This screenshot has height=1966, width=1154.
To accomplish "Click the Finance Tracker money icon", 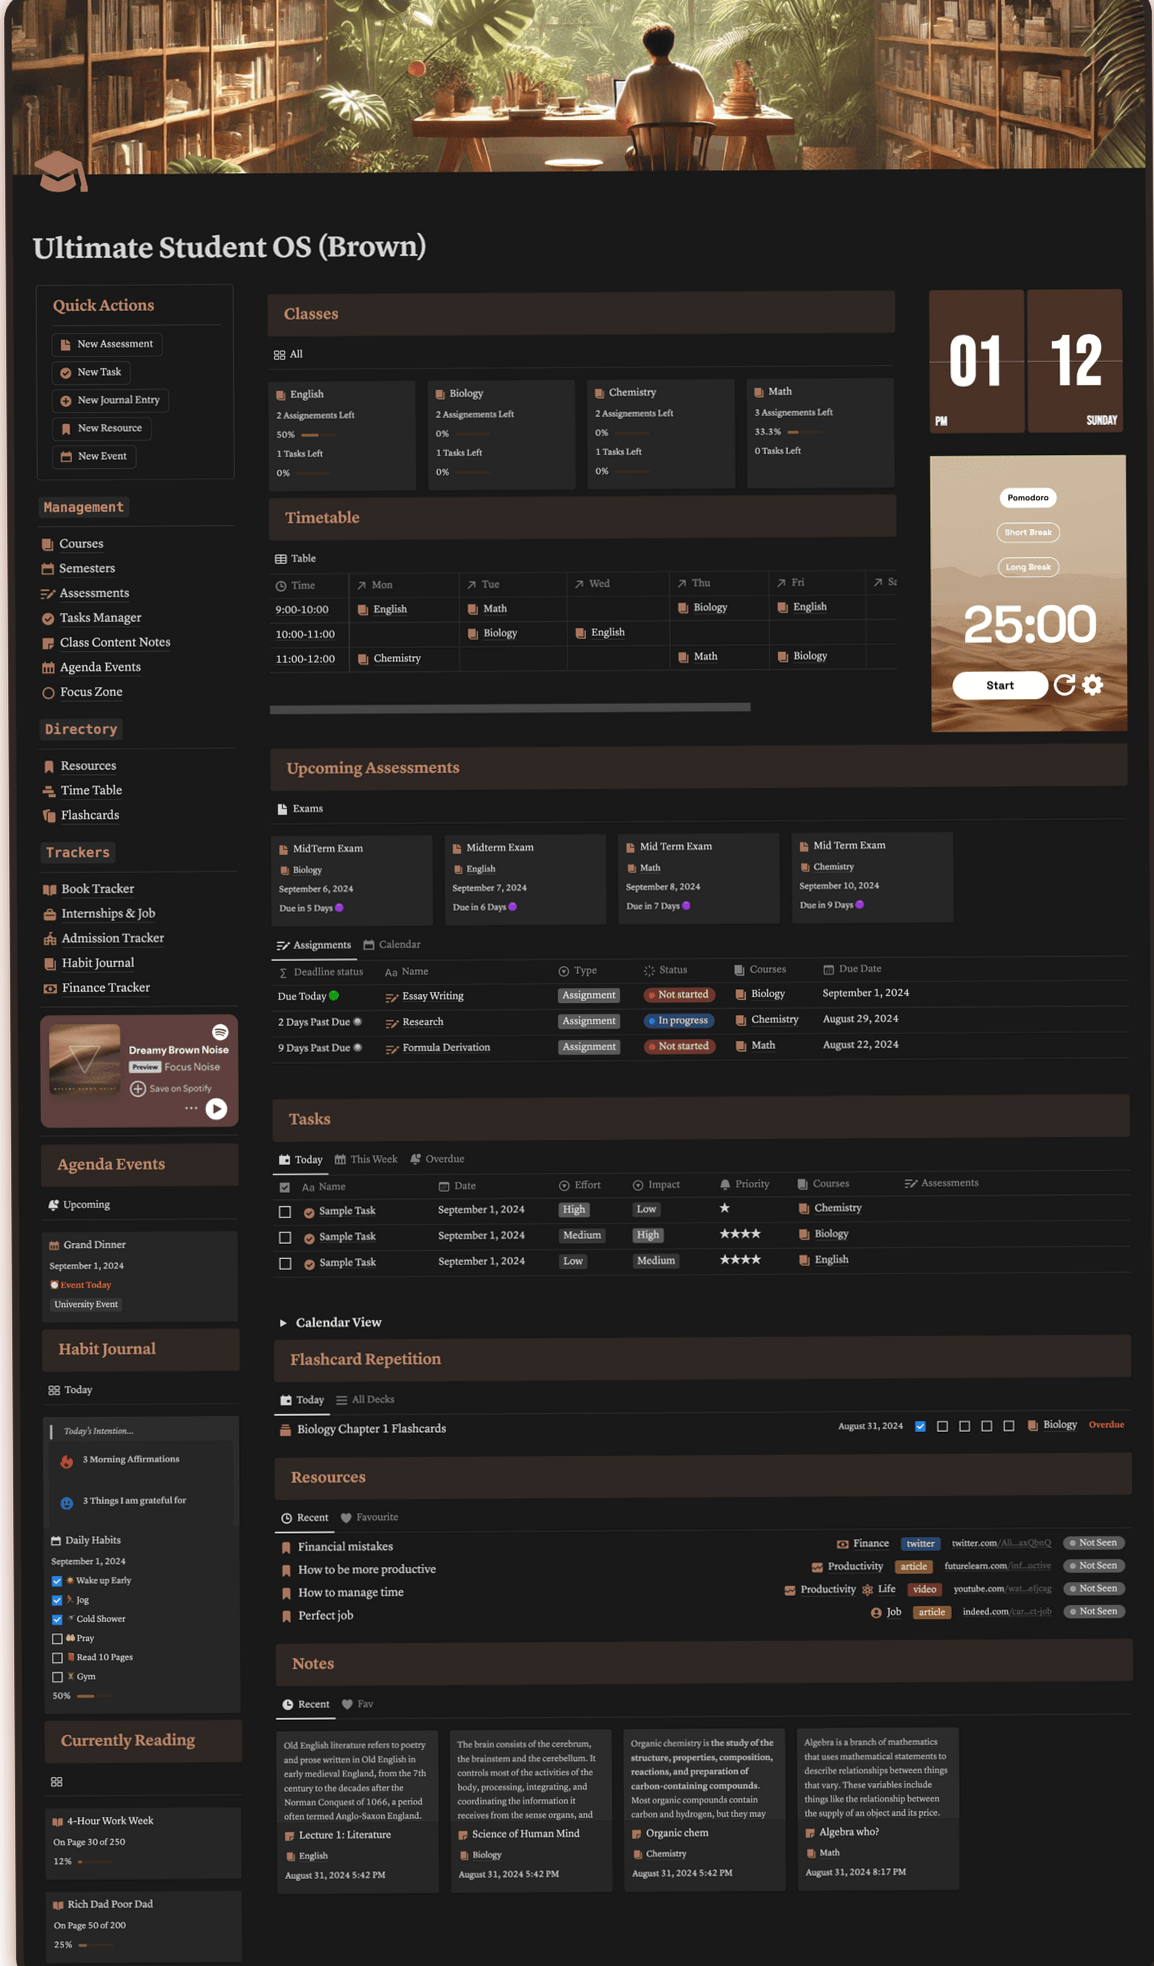I will point(50,988).
